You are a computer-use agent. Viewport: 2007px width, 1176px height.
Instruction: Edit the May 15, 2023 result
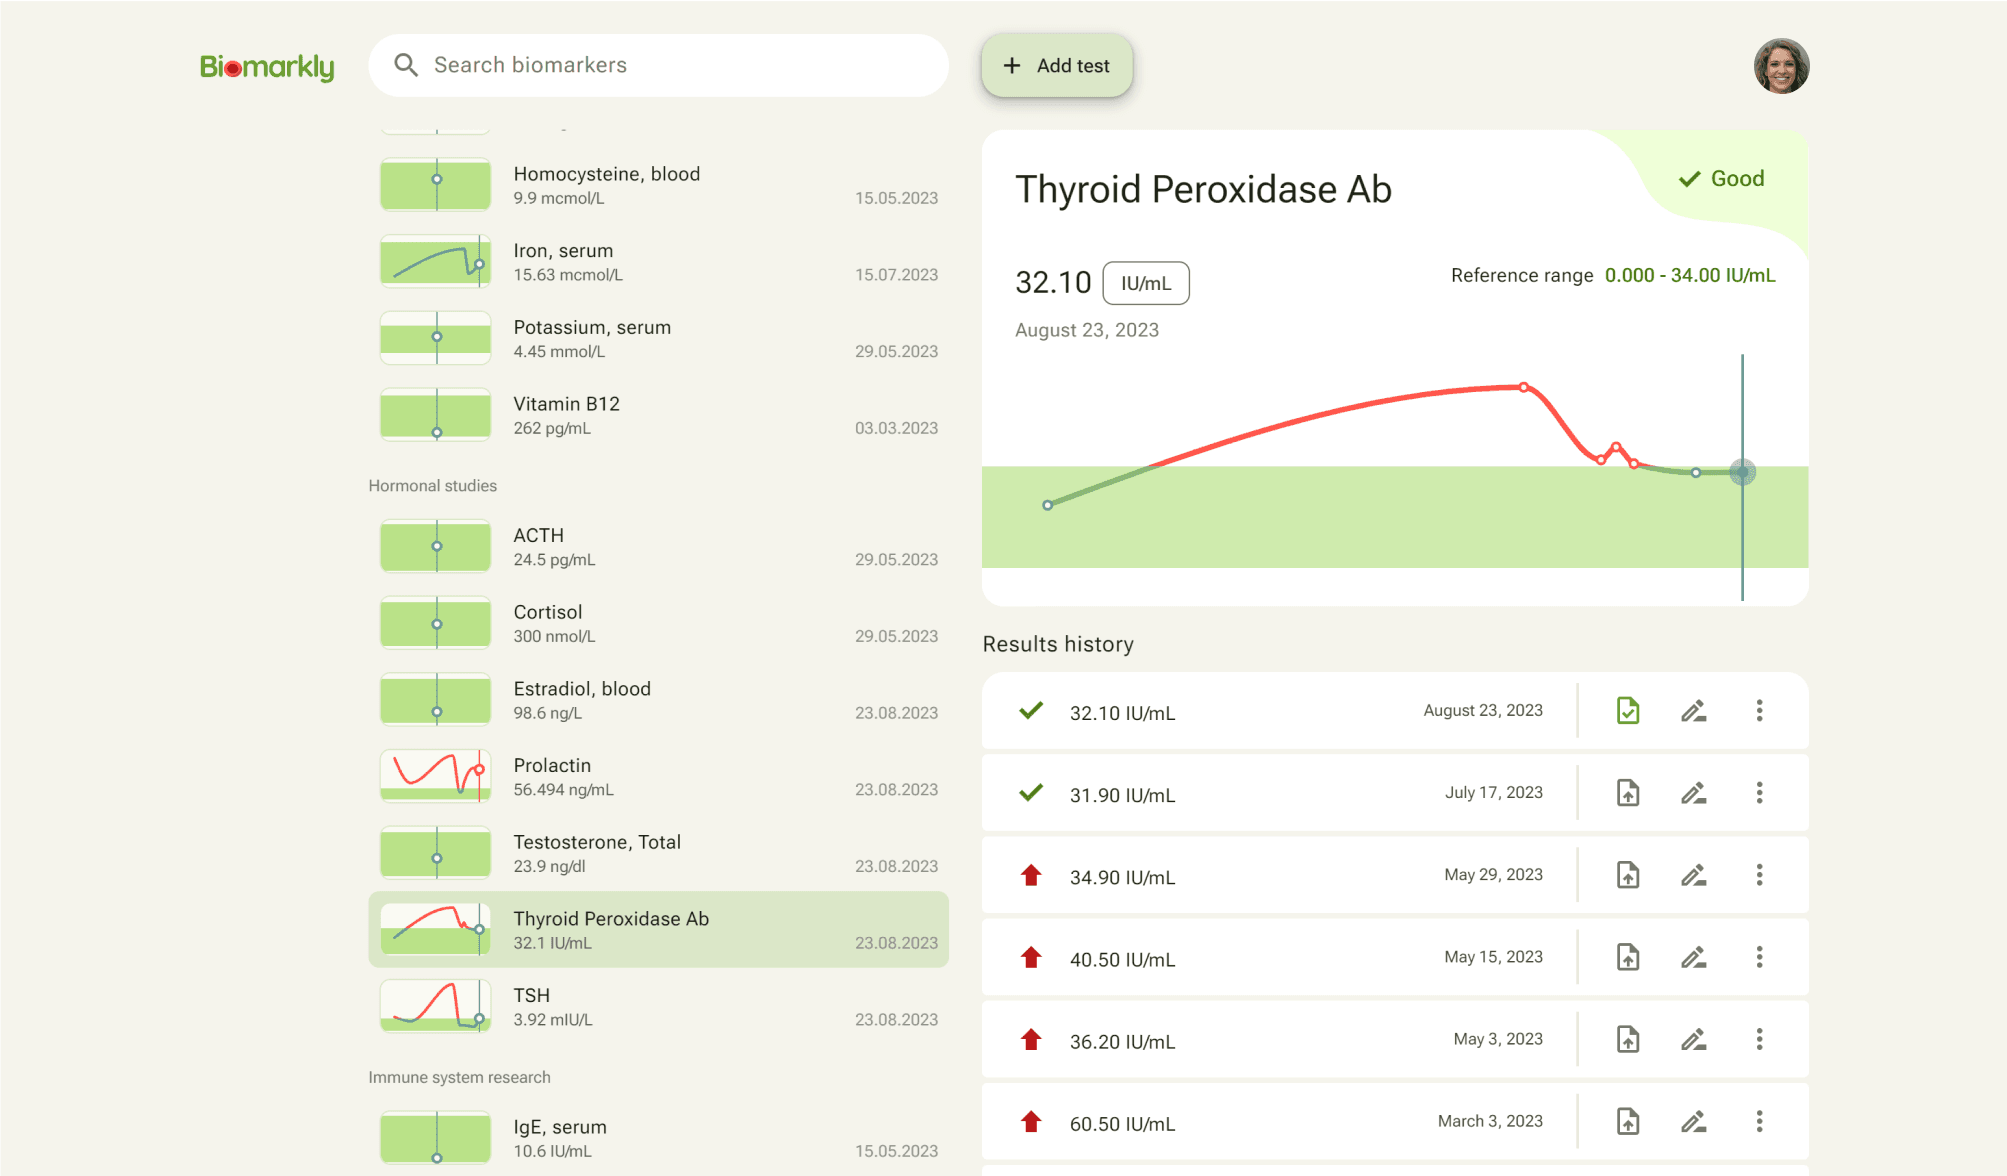pos(1693,957)
